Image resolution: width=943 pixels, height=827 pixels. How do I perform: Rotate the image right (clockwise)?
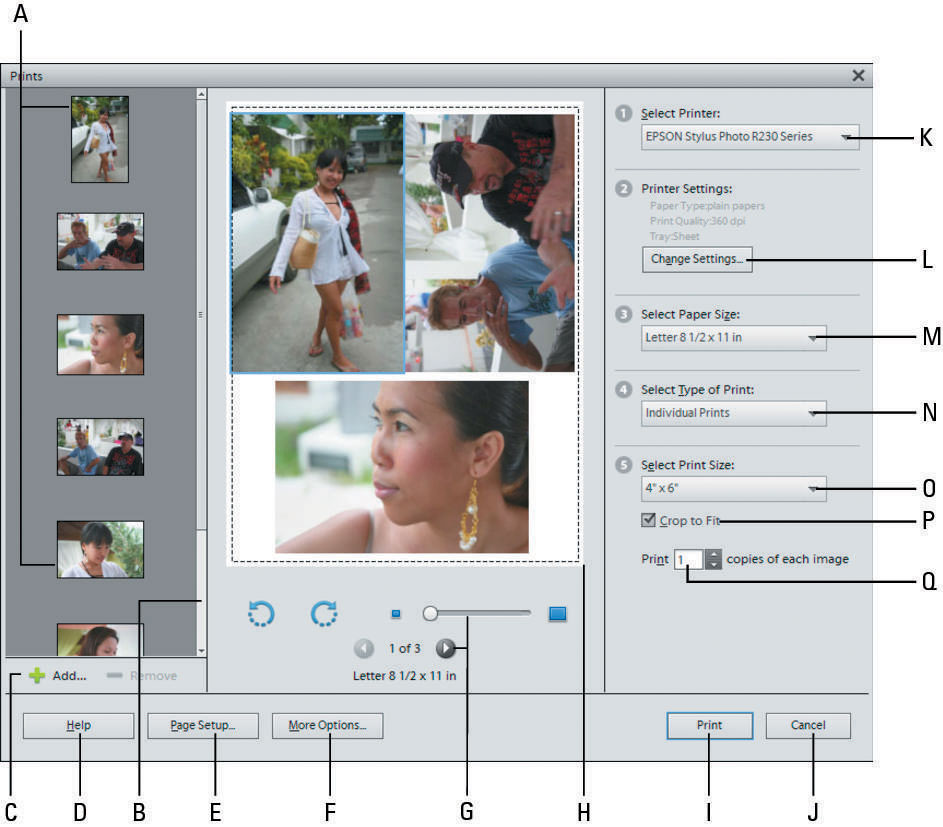coord(324,614)
